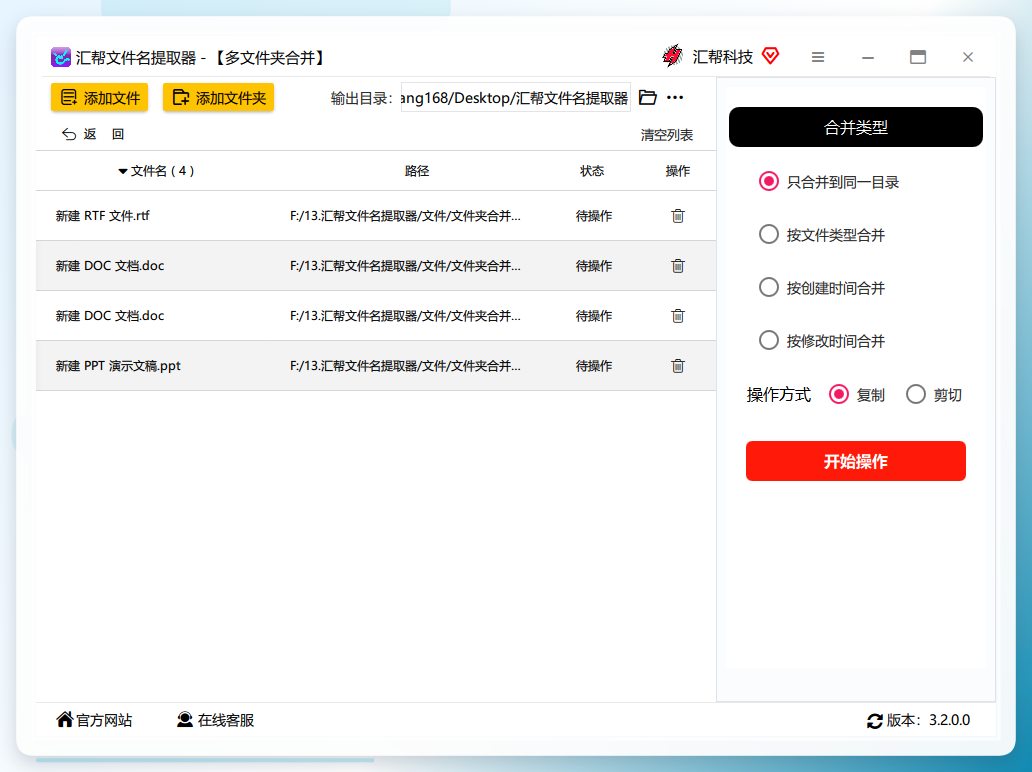Sort by the 文件名 (4) column arrow
The image size is (1032, 772).
click(122, 171)
